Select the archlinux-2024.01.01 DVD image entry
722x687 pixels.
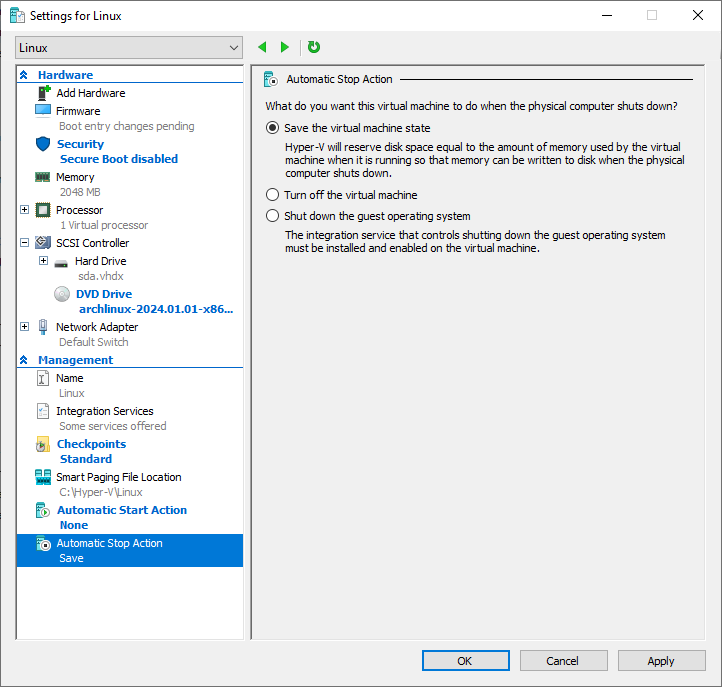click(156, 309)
